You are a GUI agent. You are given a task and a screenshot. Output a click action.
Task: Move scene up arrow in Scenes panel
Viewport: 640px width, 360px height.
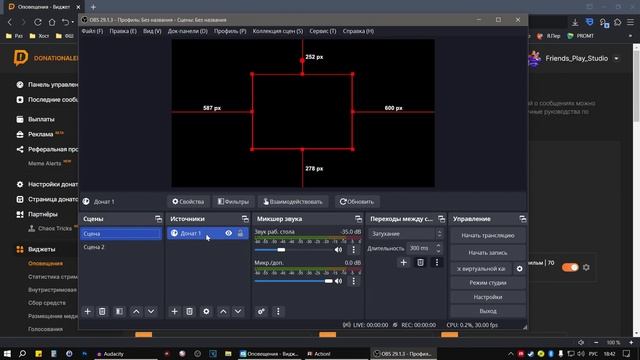(136, 311)
